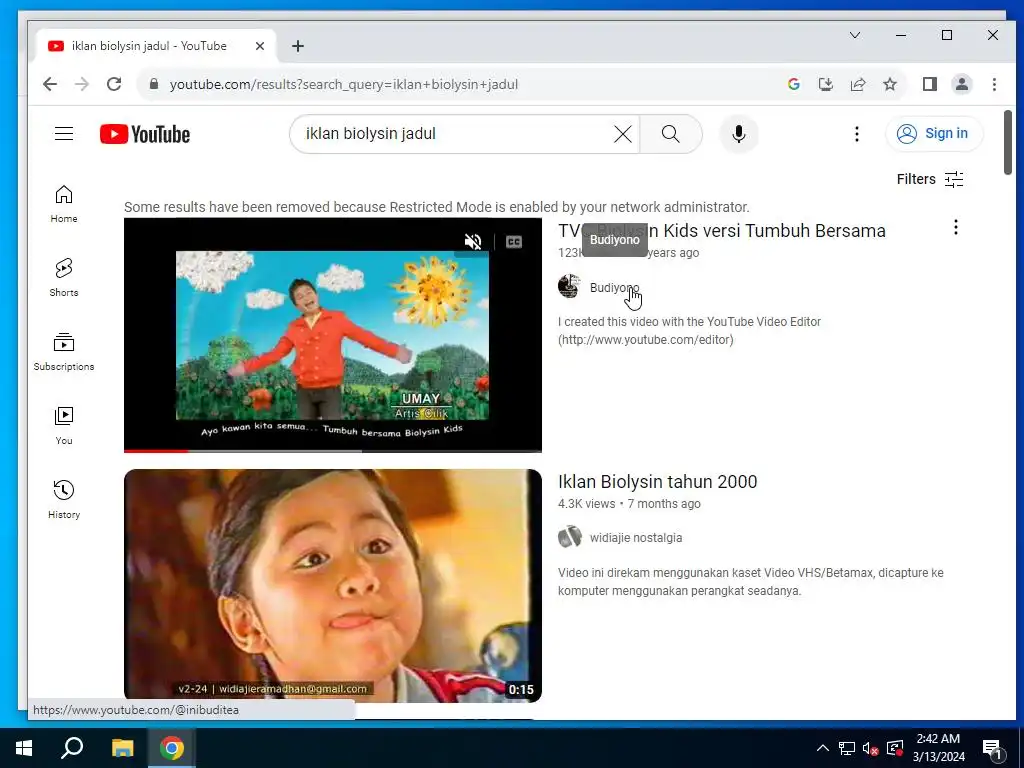
Task: Select the iklan biolysin jadul - YouTube tab
Action: point(155,46)
